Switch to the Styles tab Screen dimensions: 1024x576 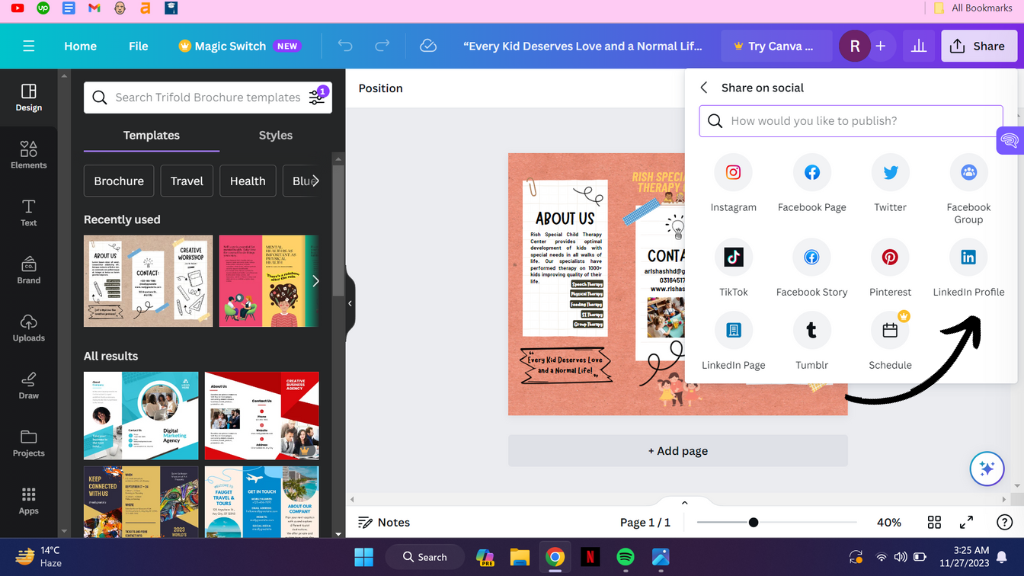pyautogui.click(x=276, y=135)
